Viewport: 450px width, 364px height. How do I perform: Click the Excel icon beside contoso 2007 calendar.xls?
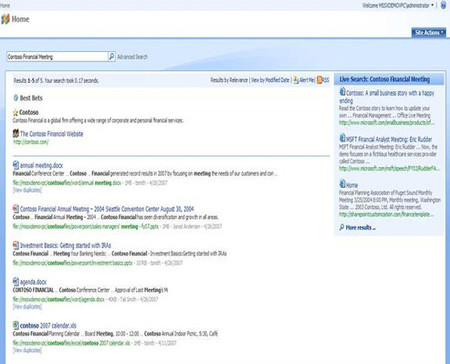click(16, 325)
